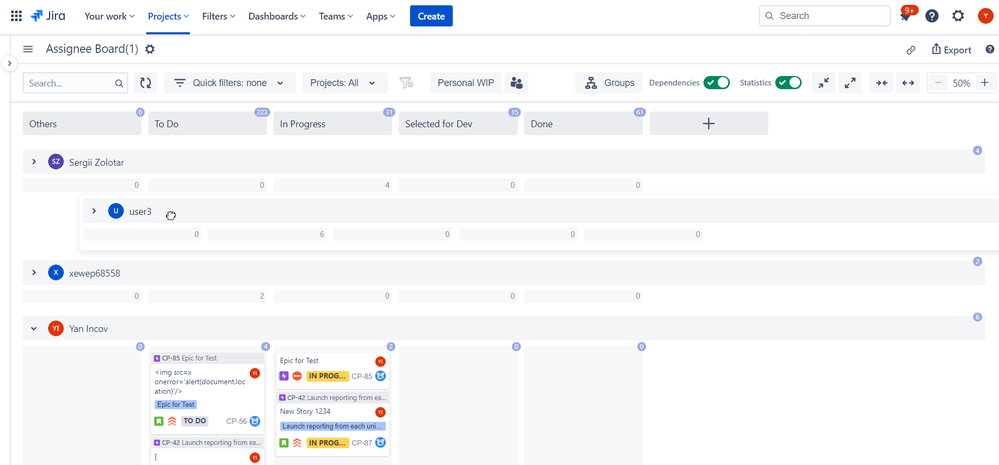Open the Projects: All dropdown
999x465 pixels.
pos(345,83)
